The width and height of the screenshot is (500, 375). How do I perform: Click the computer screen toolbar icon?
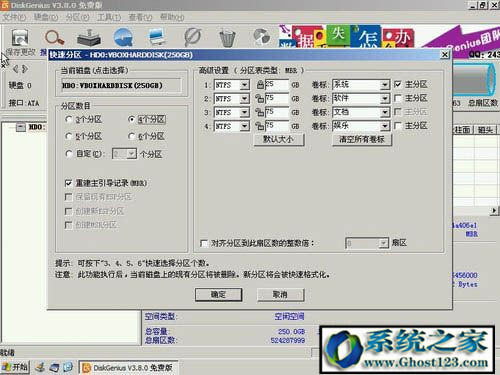[157, 37]
